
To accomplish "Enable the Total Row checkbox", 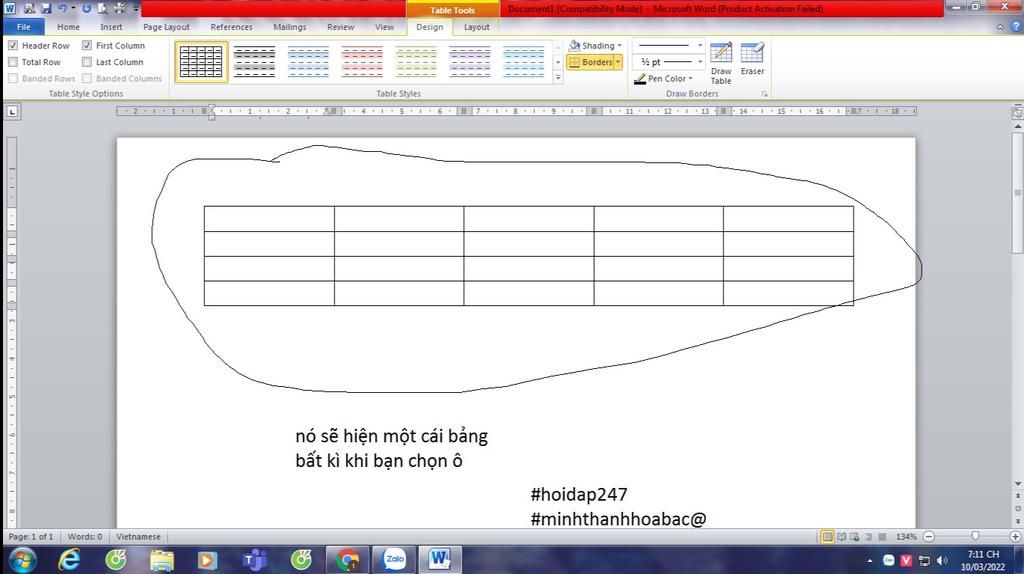I will (x=13, y=61).
